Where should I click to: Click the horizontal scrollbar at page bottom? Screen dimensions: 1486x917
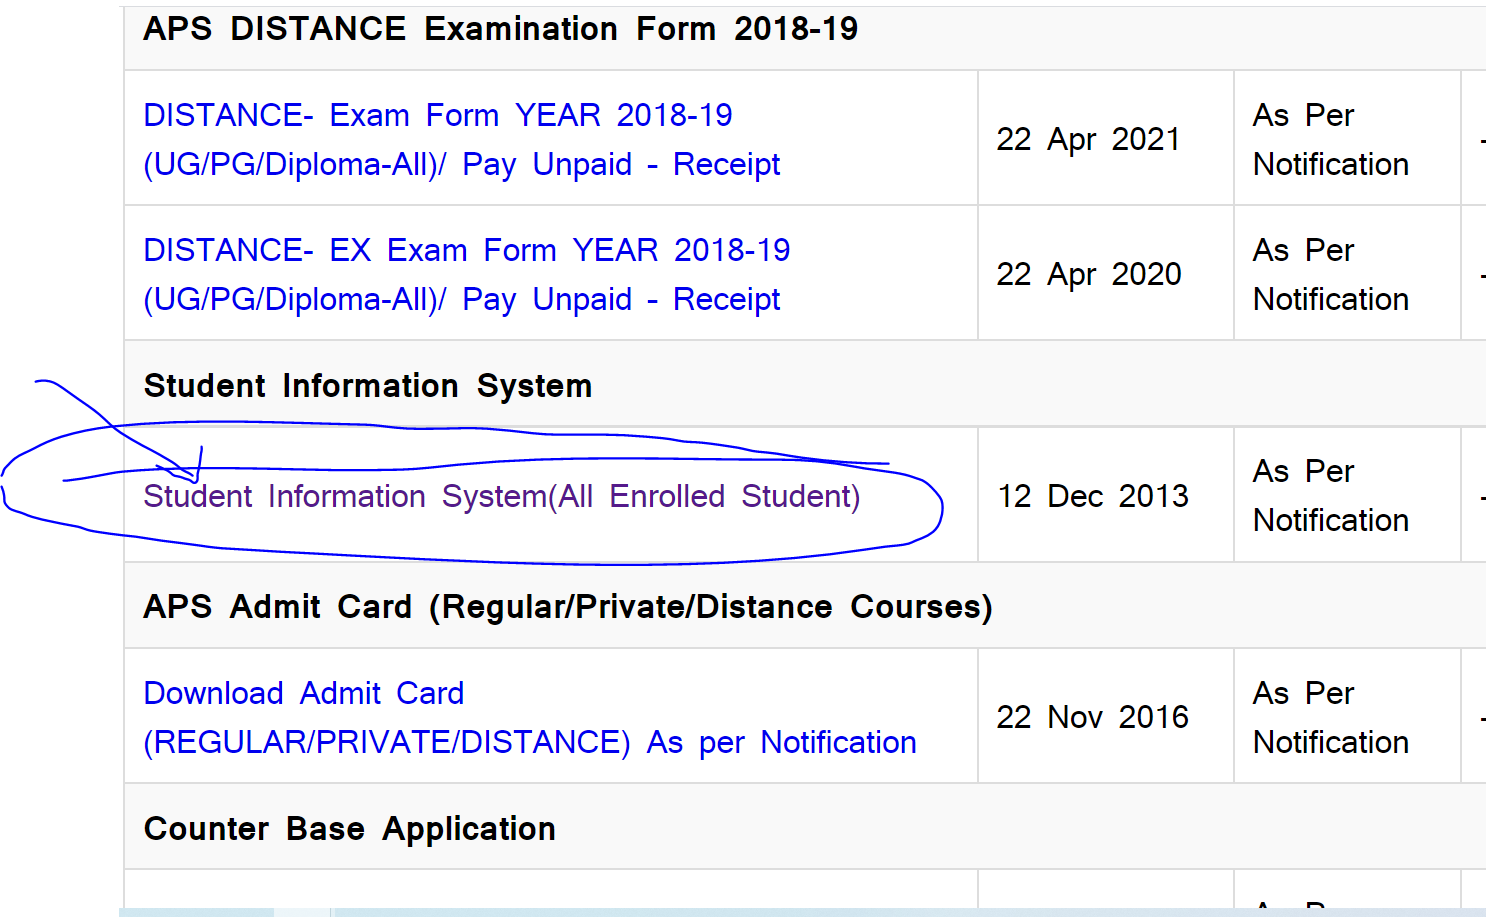pyautogui.click(x=802, y=912)
